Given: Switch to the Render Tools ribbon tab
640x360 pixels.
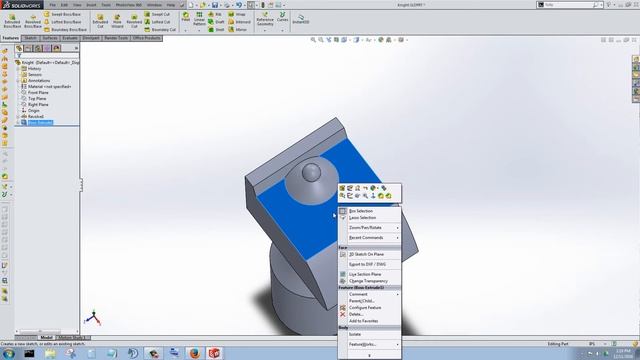Looking at the screenshot, I should click(x=116, y=38).
